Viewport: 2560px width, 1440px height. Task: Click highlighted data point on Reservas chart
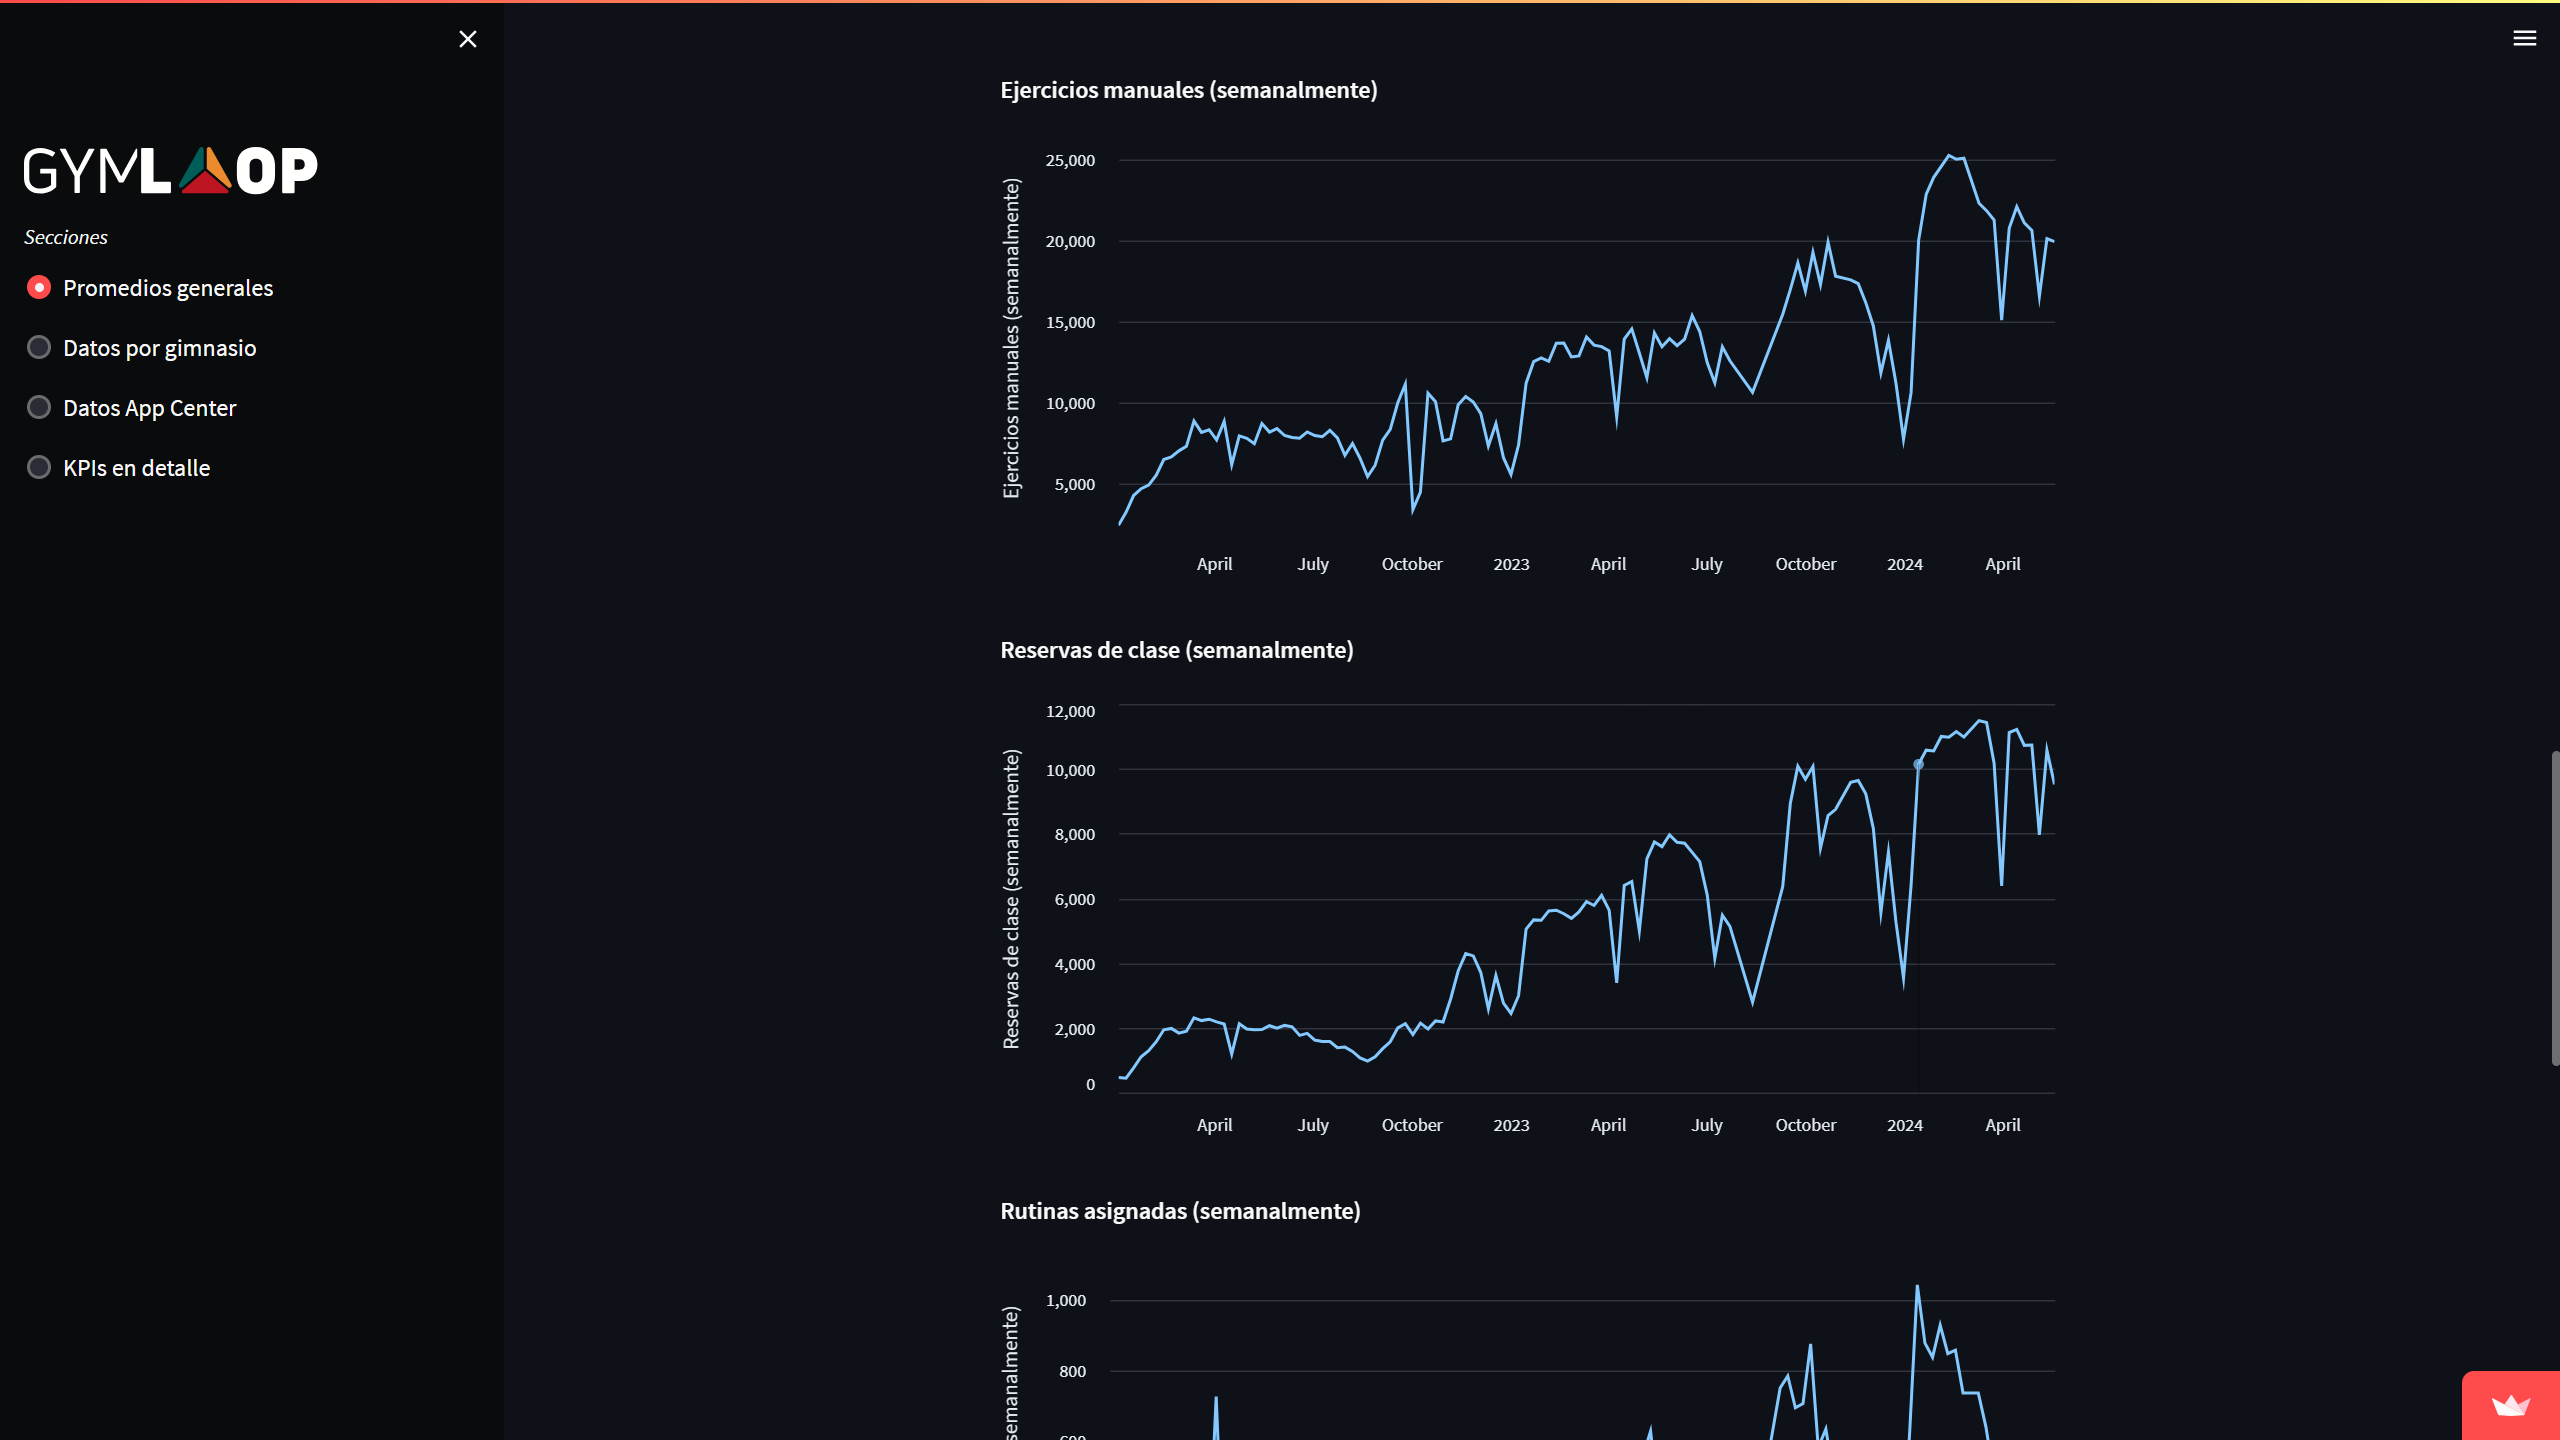[x=1918, y=765]
